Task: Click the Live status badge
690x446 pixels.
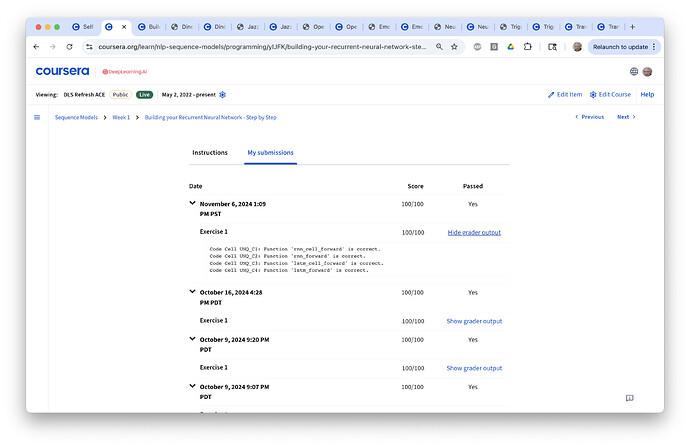Action: point(144,95)
